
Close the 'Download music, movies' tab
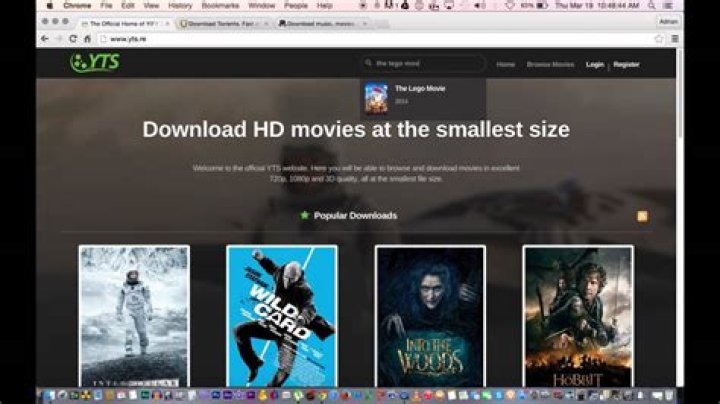[365, 23]
